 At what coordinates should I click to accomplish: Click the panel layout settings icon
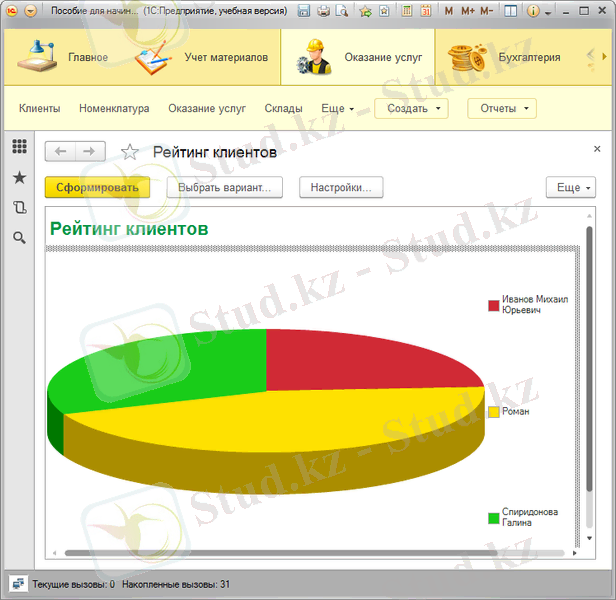(510, 11)
